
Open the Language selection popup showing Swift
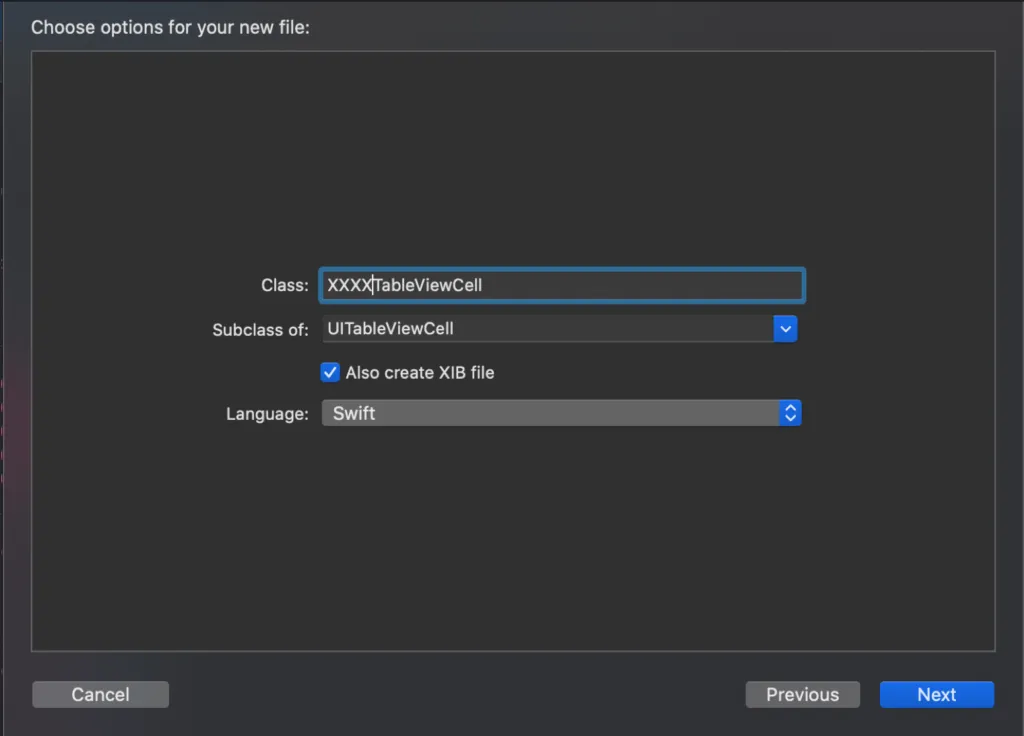point(560,412)
